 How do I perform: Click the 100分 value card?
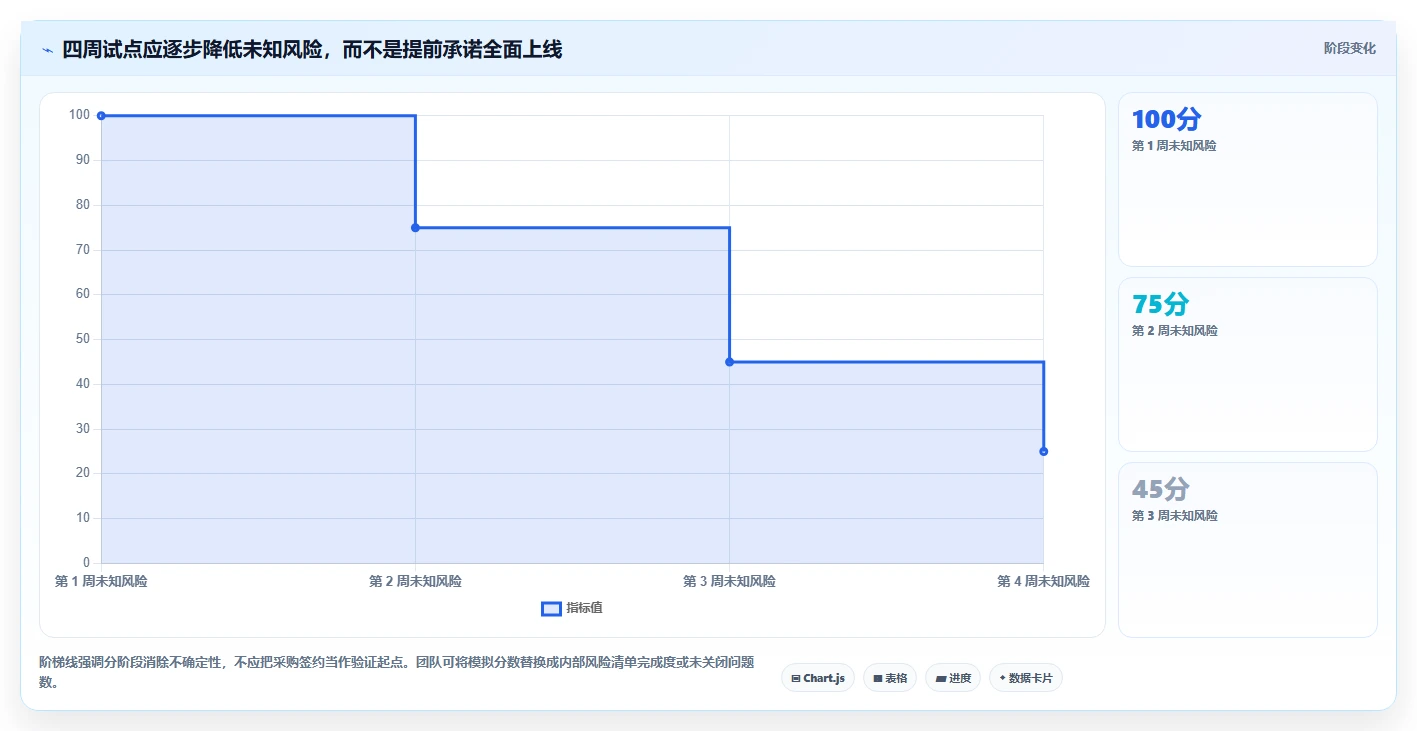point(1247,180)
